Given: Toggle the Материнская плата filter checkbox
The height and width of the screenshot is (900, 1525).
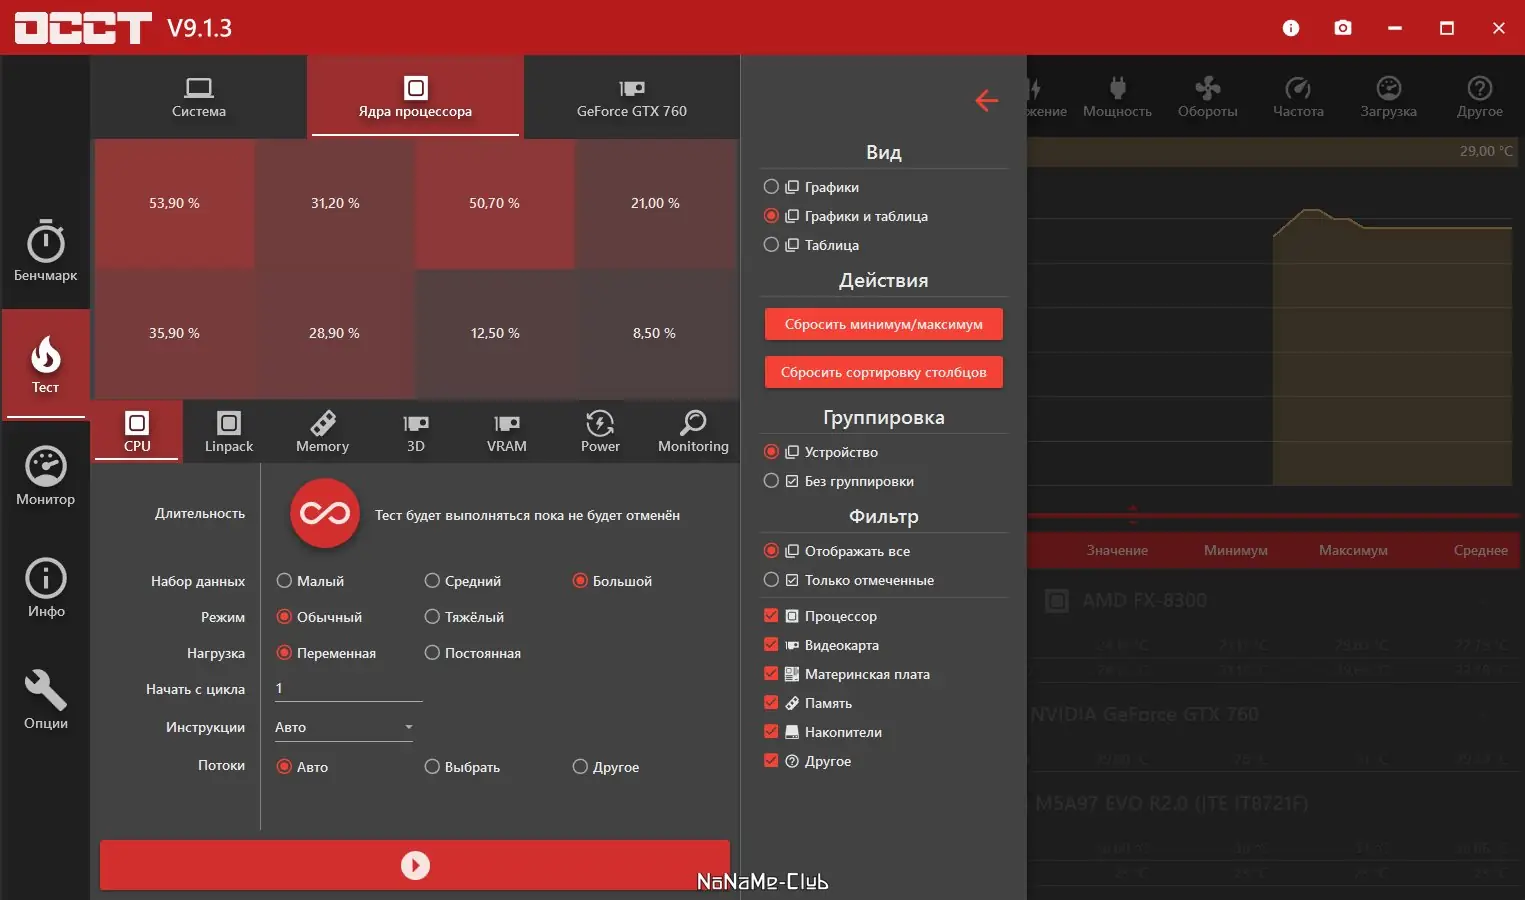Looking at the screenshot, I should (x=771, y=674).
